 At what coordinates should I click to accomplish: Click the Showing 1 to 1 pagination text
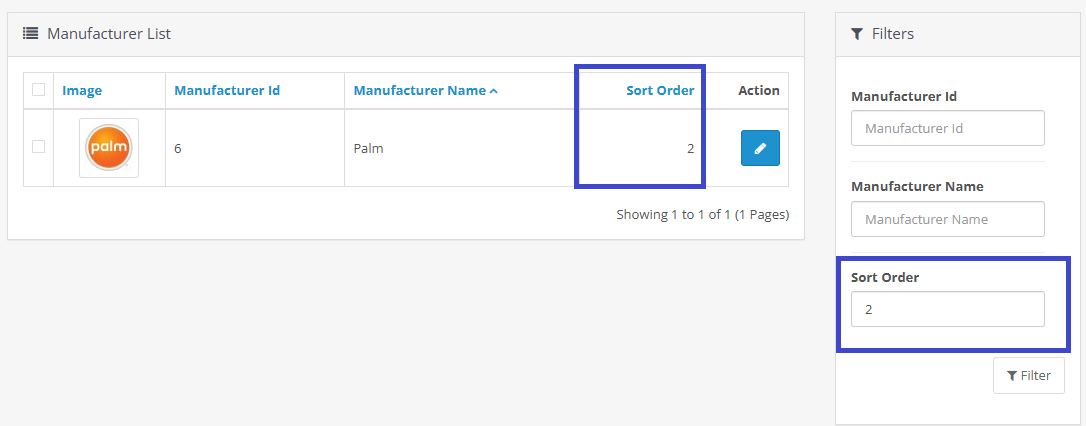coord(702,214)
